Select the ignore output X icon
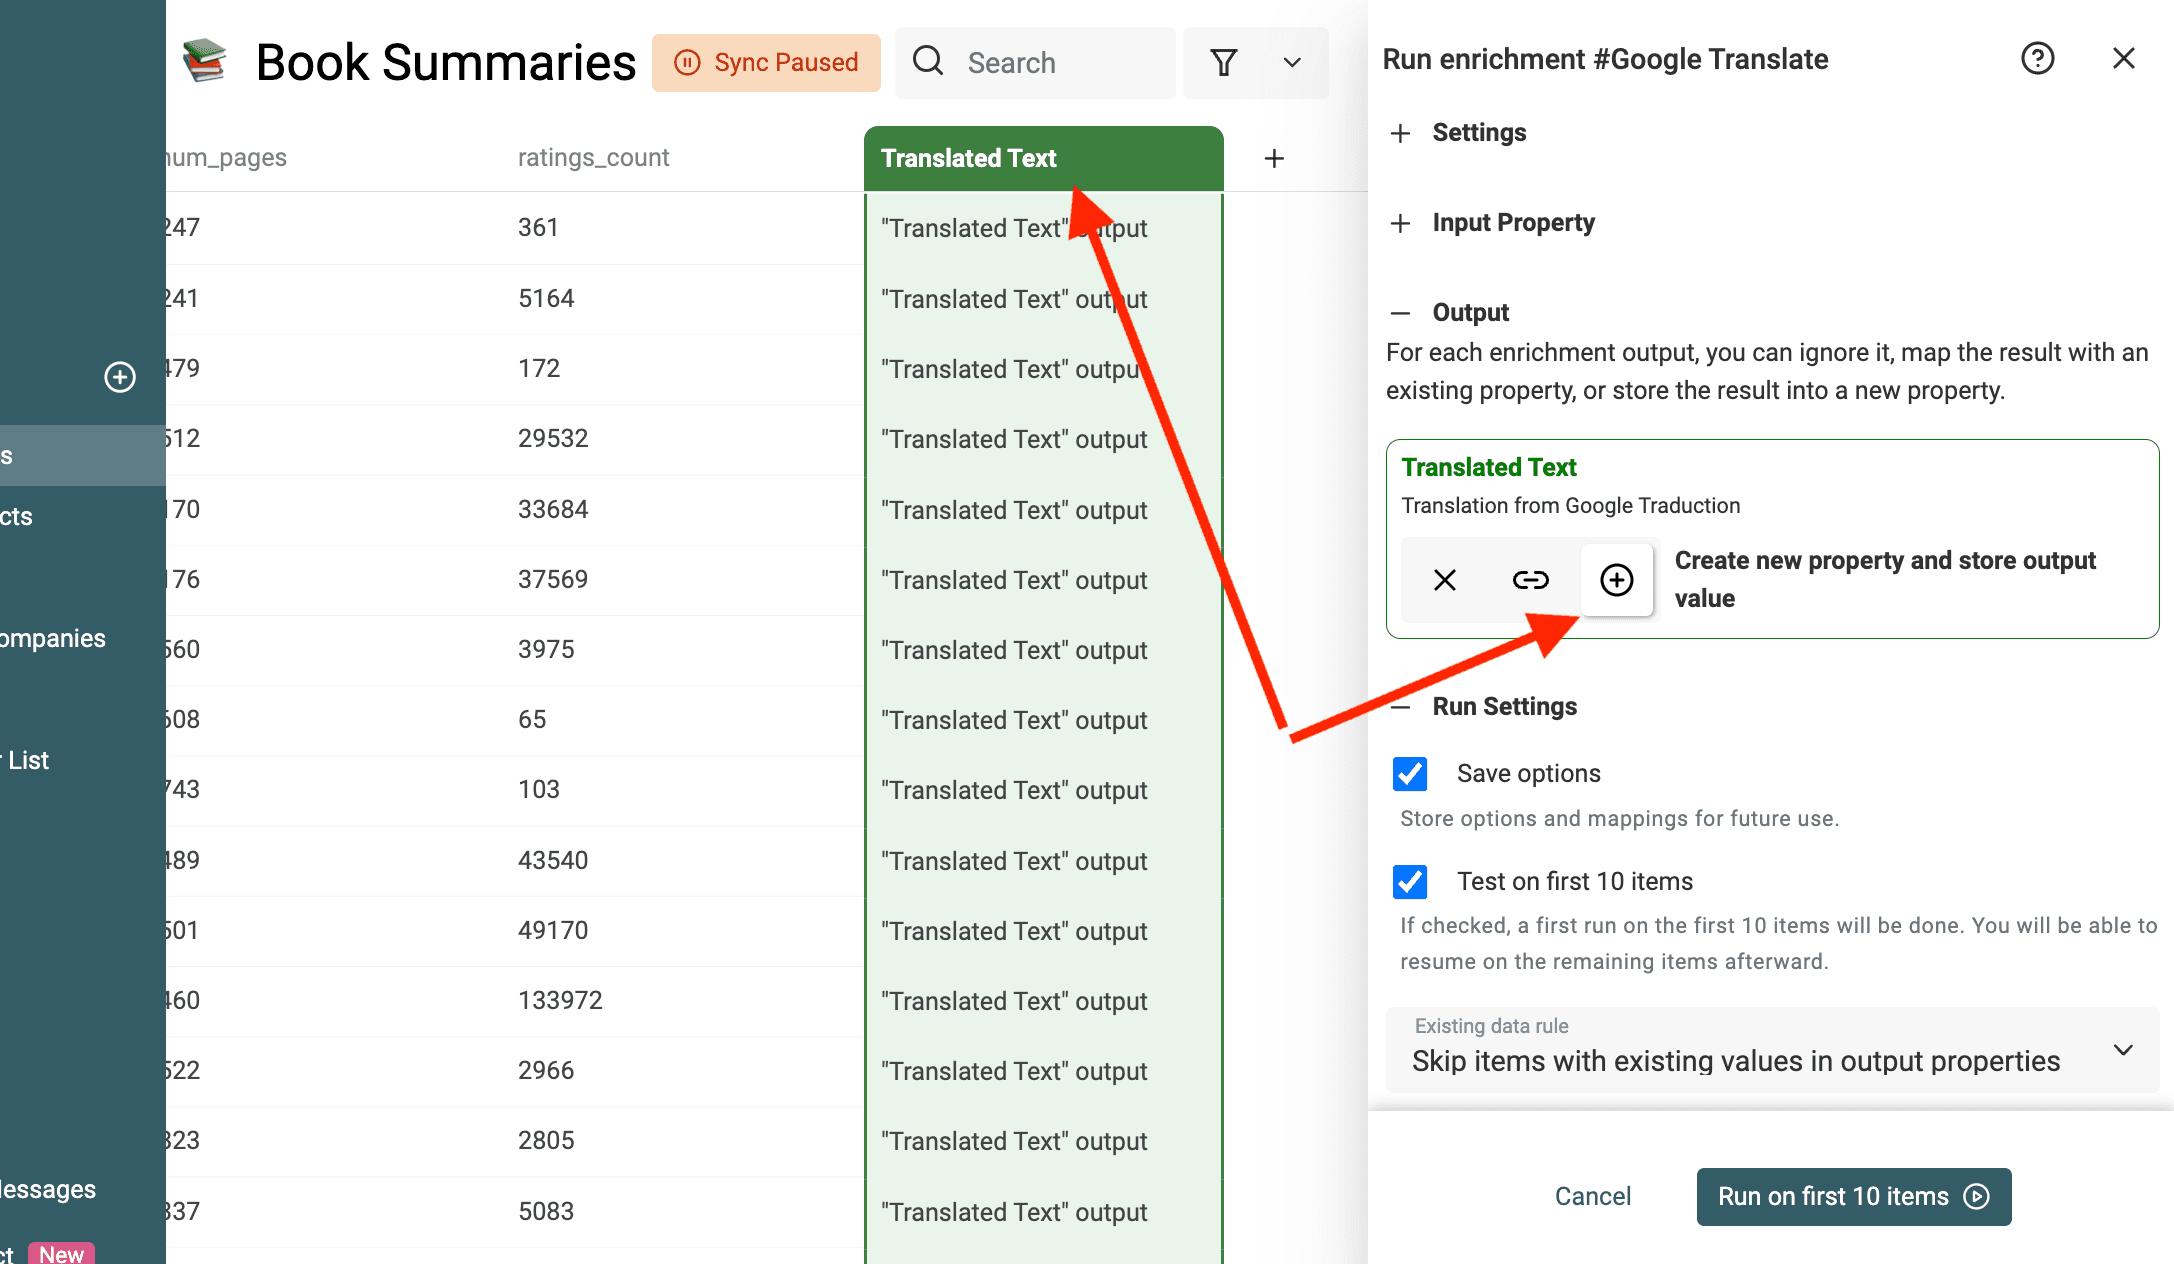 point(1444,580)
